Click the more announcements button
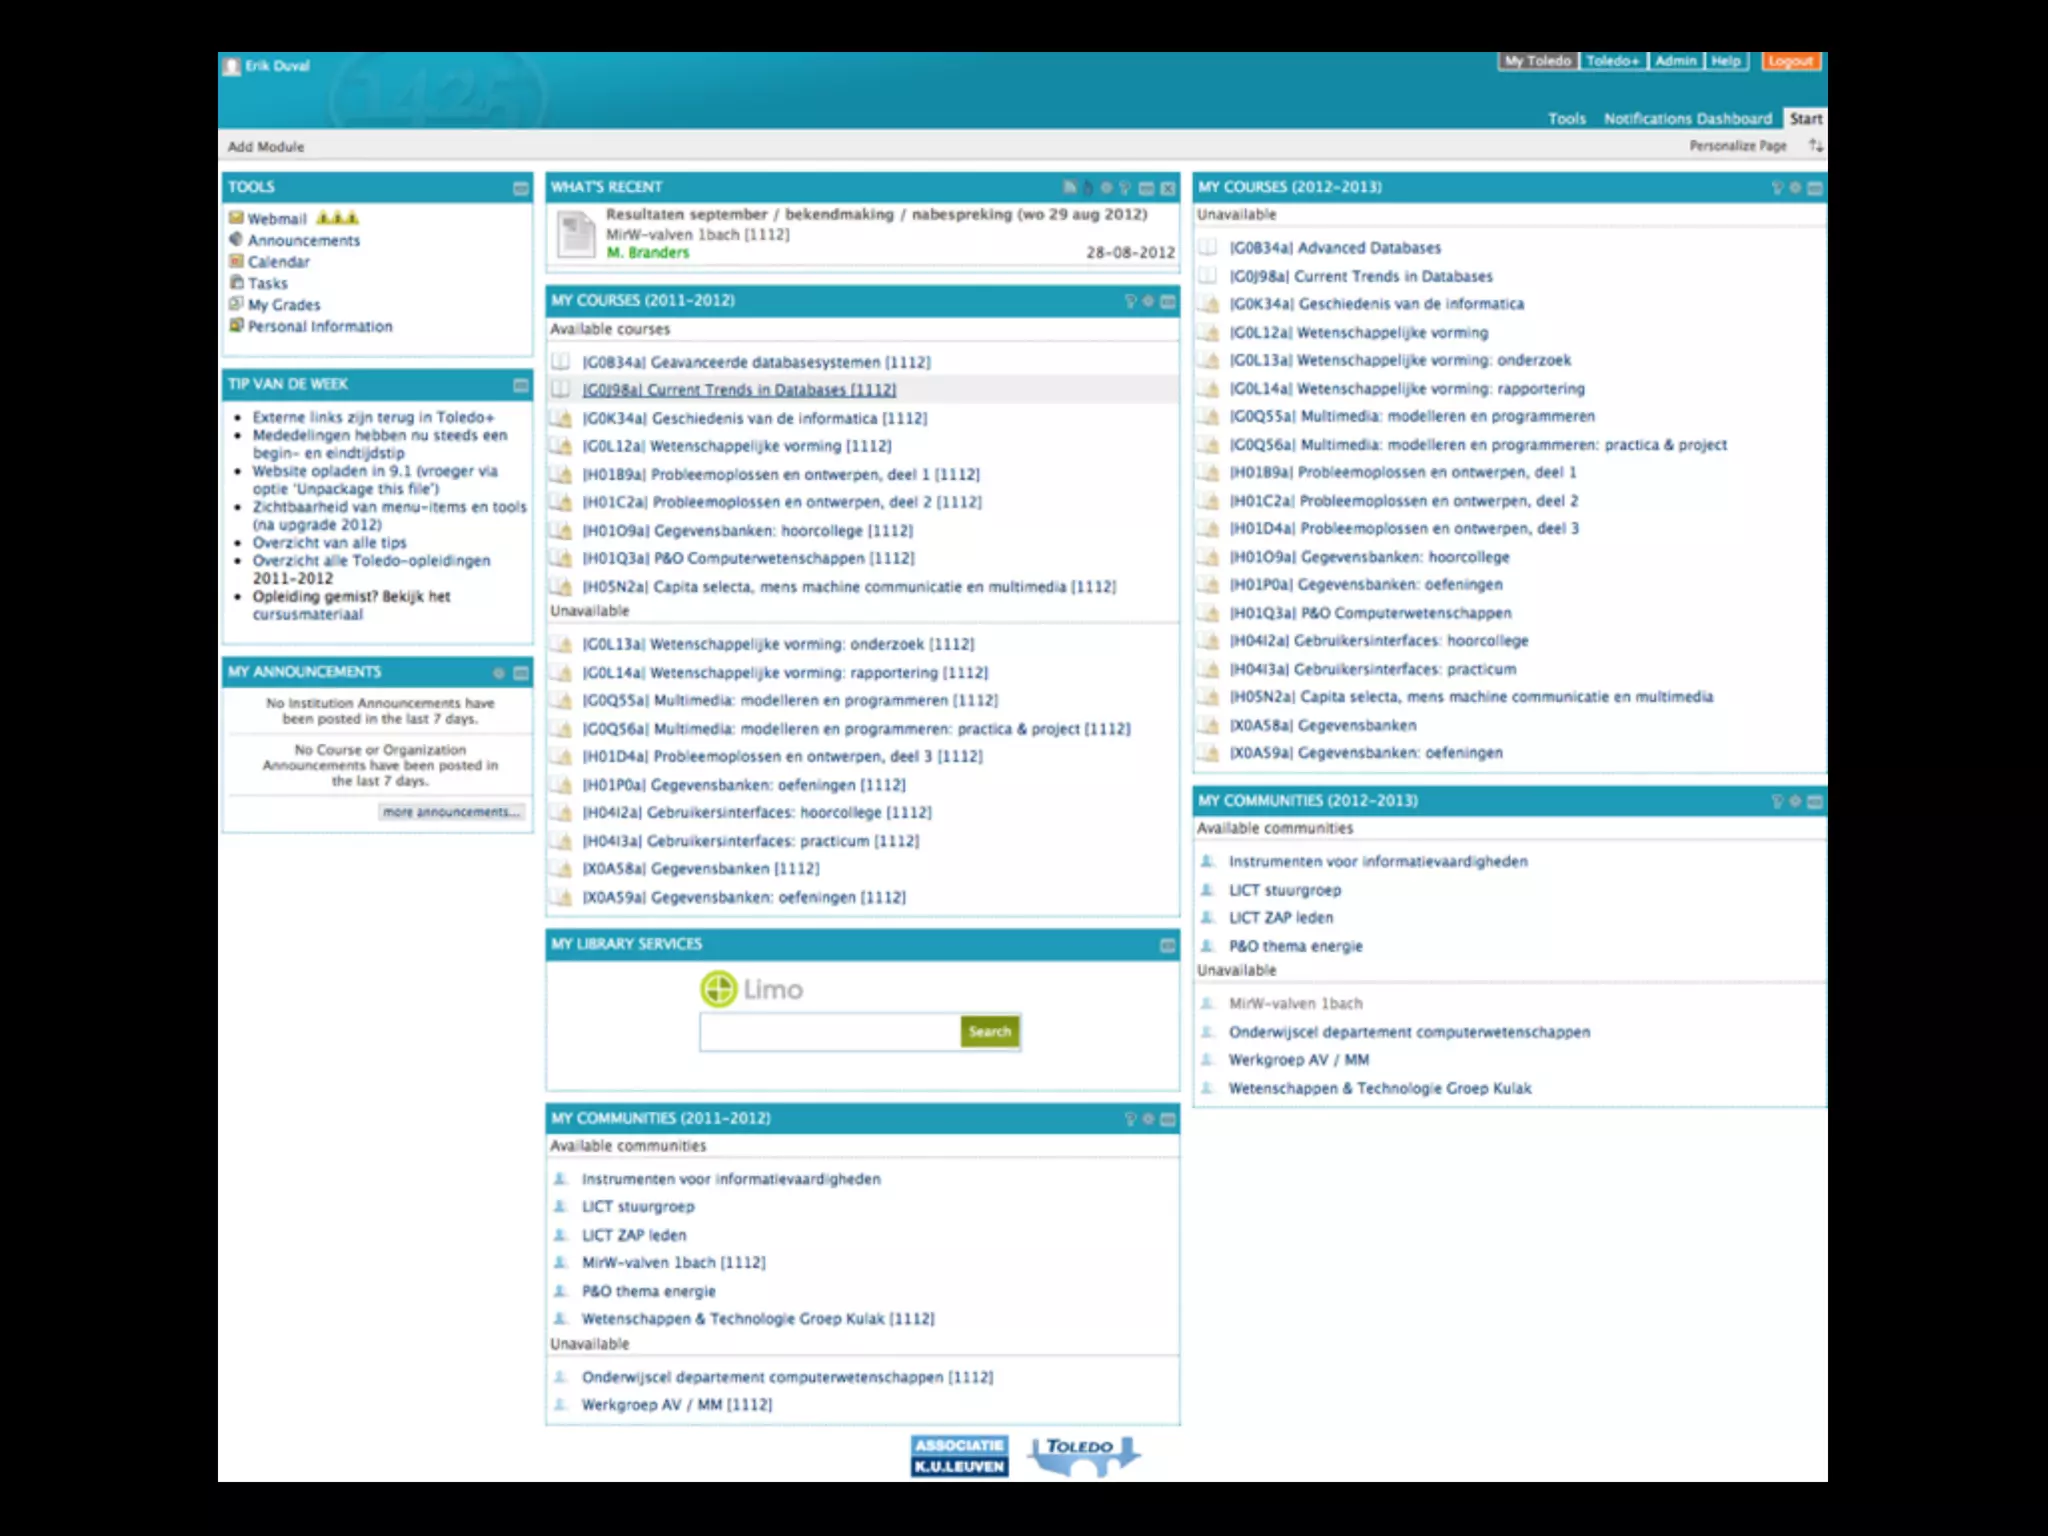Viewport: 2048px width, 1536px height. (451, 812)
